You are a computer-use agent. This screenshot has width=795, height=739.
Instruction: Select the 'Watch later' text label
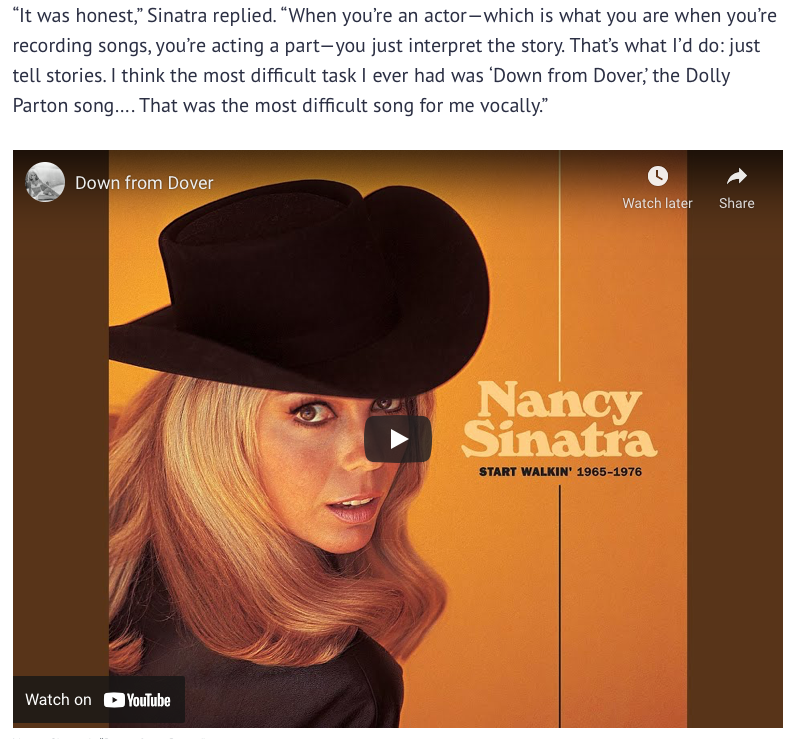(x=657, y=203)
